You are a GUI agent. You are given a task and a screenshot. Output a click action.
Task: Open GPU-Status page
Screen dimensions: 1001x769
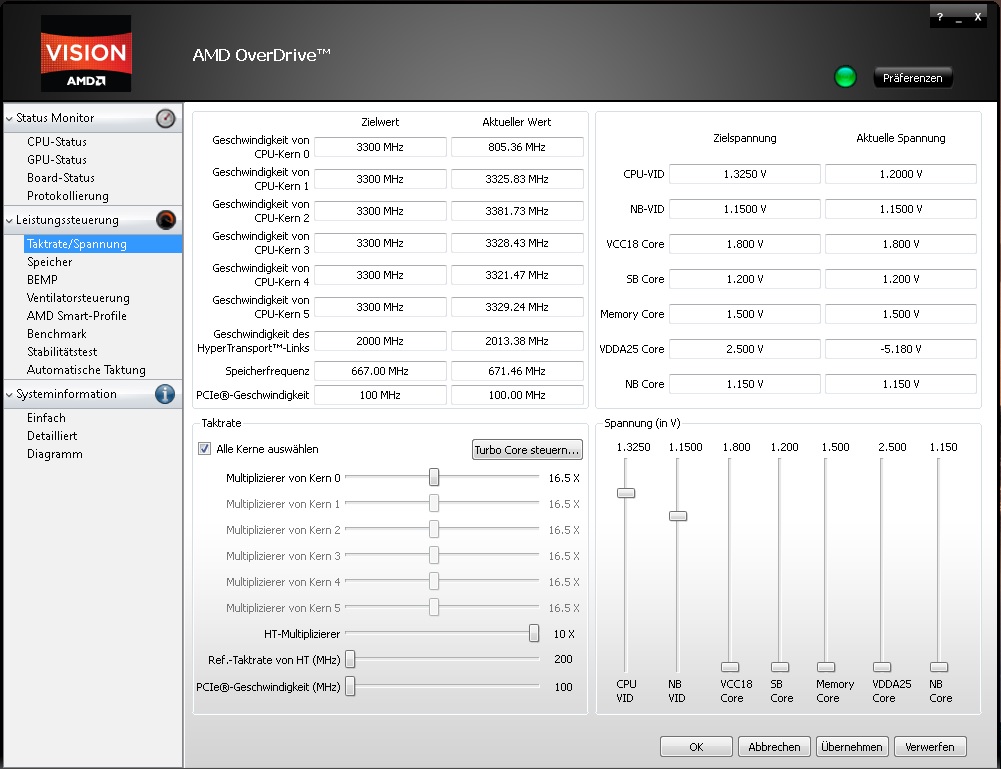pyautogui.click(x=57, y=160)
